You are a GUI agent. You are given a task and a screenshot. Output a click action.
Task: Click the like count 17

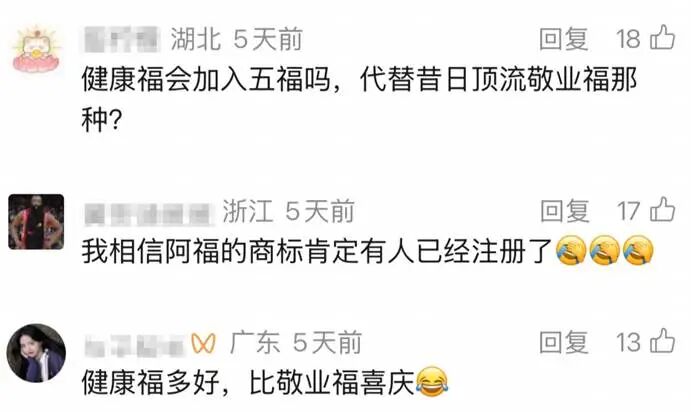628,211
